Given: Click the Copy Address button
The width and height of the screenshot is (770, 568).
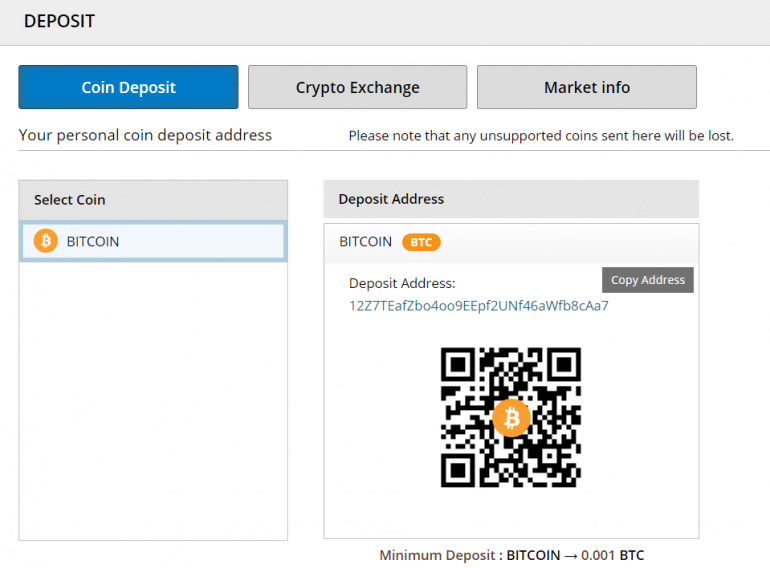Looking at the screenshot, I should 648,280.
